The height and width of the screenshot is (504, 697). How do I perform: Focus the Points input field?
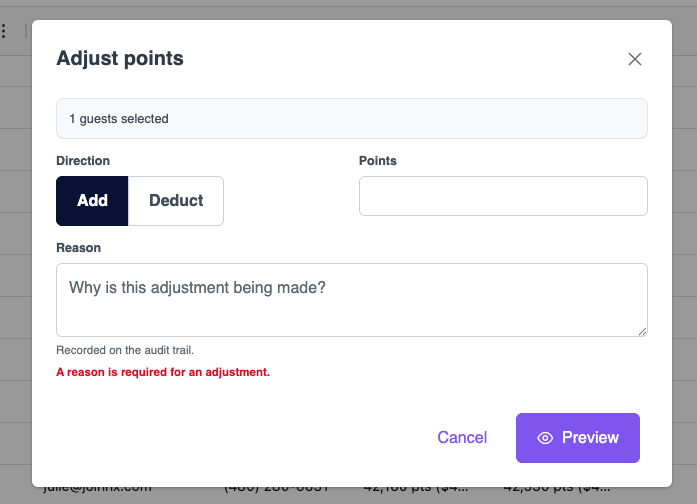503,196
